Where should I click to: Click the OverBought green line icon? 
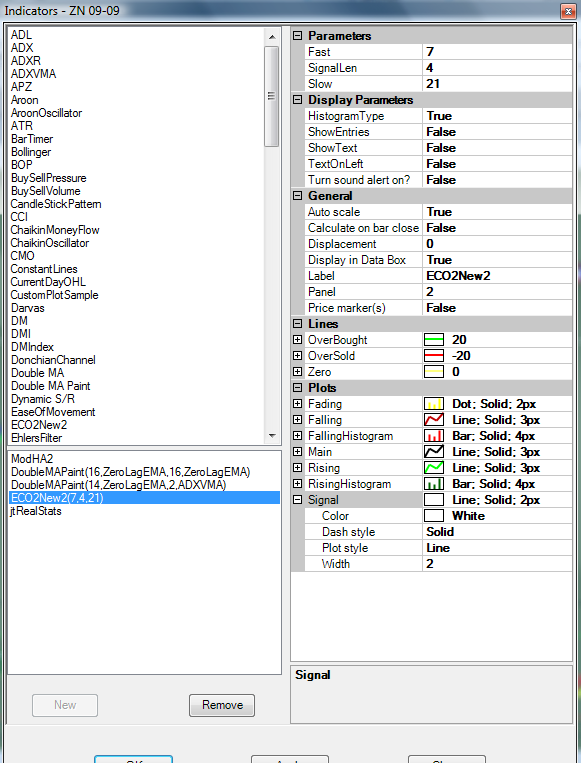(434, 340)
